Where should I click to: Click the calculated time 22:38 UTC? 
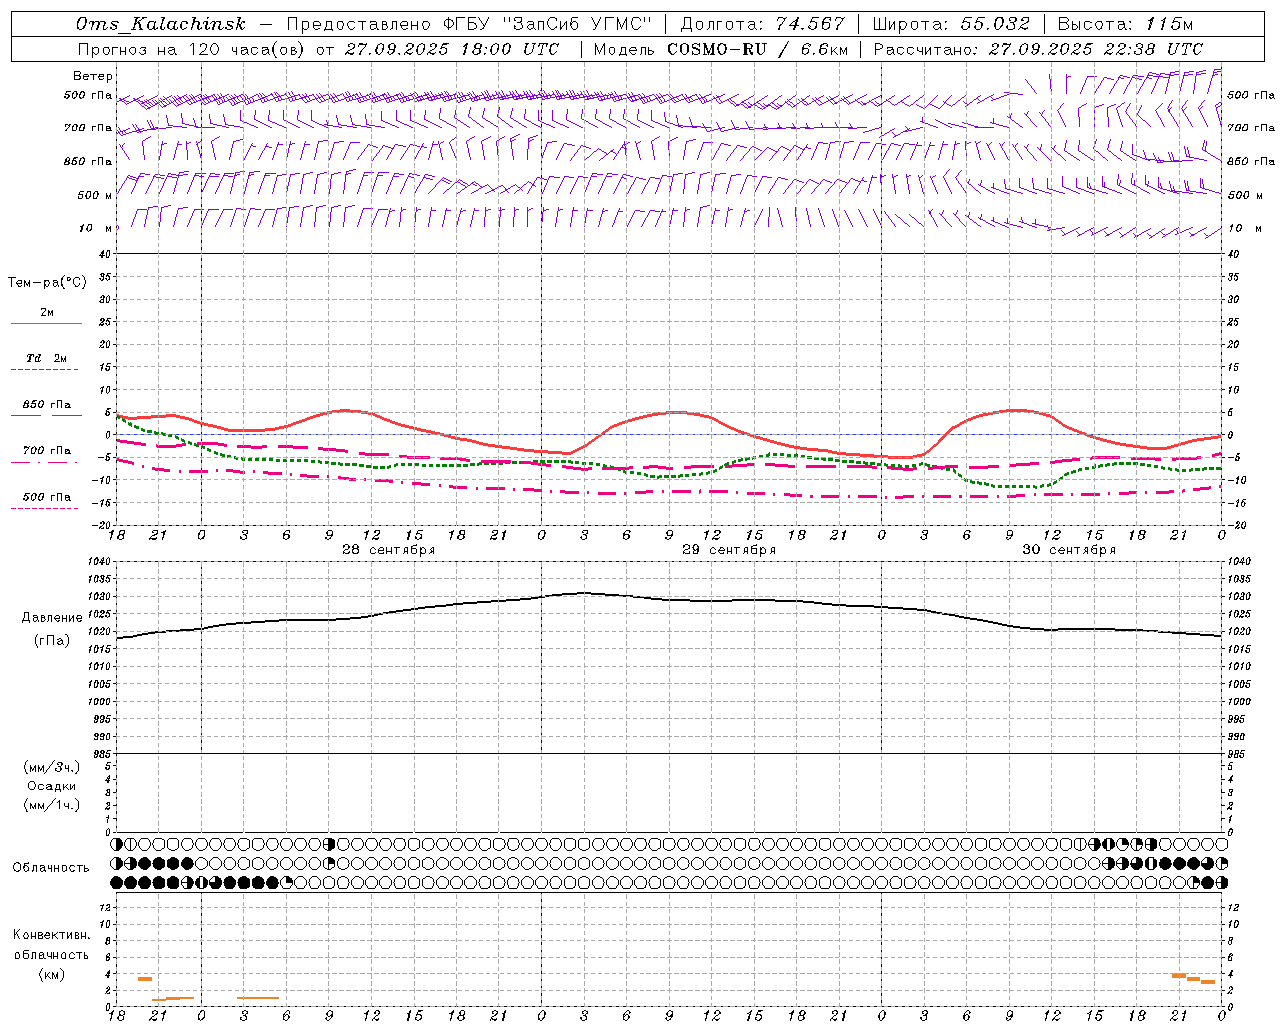tap(1154, 49)
